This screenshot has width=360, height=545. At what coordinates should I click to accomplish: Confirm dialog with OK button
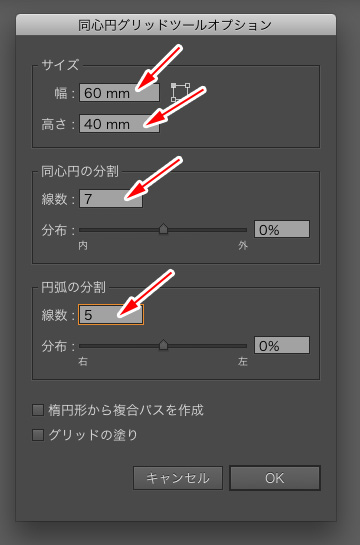click(275, 478)
